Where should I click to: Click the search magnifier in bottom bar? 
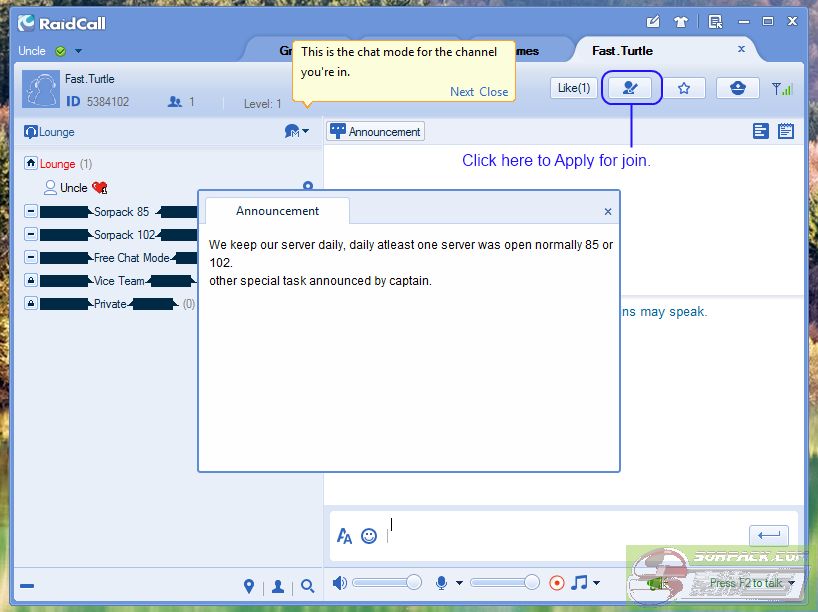coord(307,586)
